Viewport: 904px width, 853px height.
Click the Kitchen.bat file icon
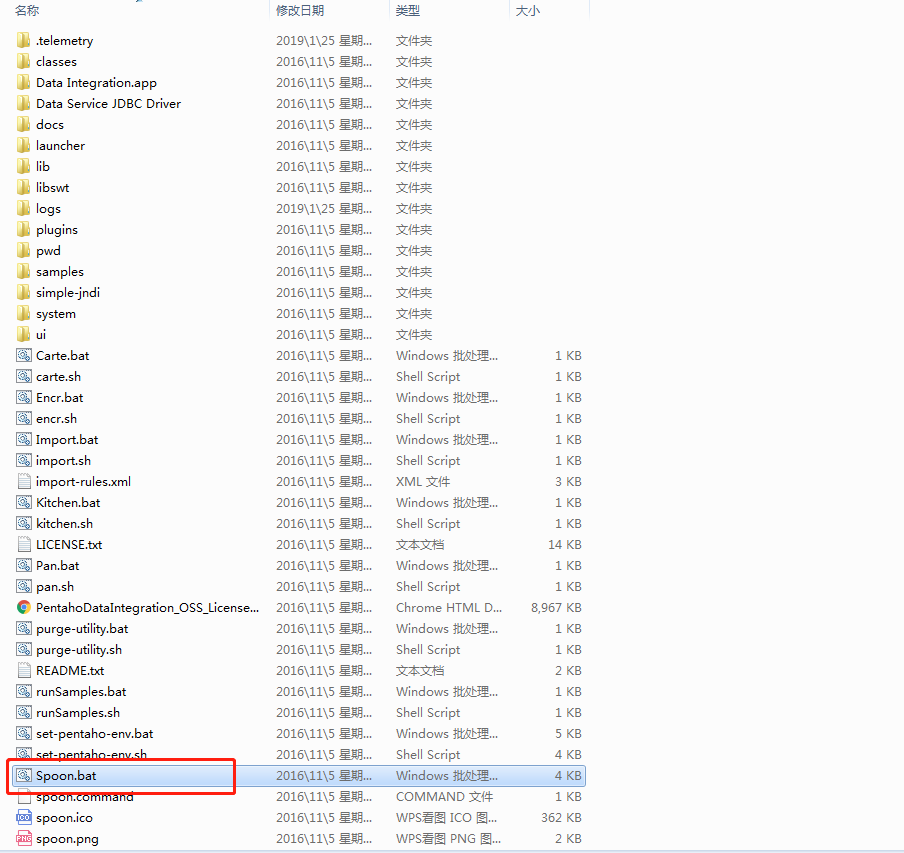tap(24, 503)
